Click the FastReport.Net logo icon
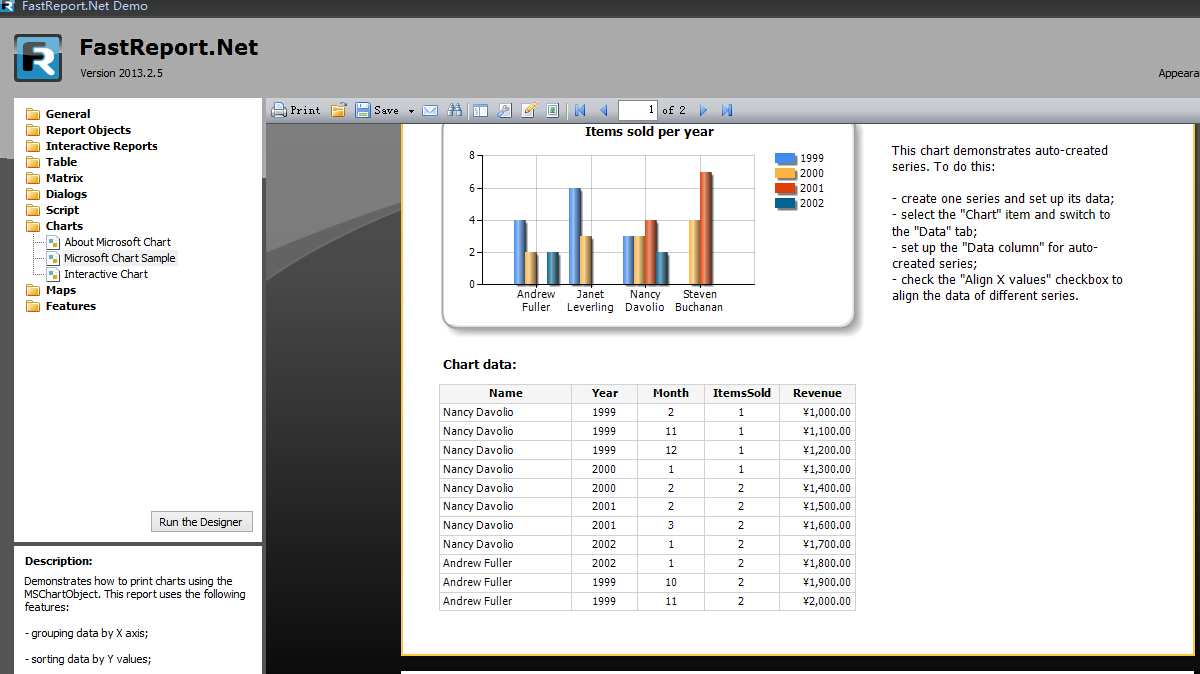This screenshot has height=674, width=1200. tap(38, 58)
